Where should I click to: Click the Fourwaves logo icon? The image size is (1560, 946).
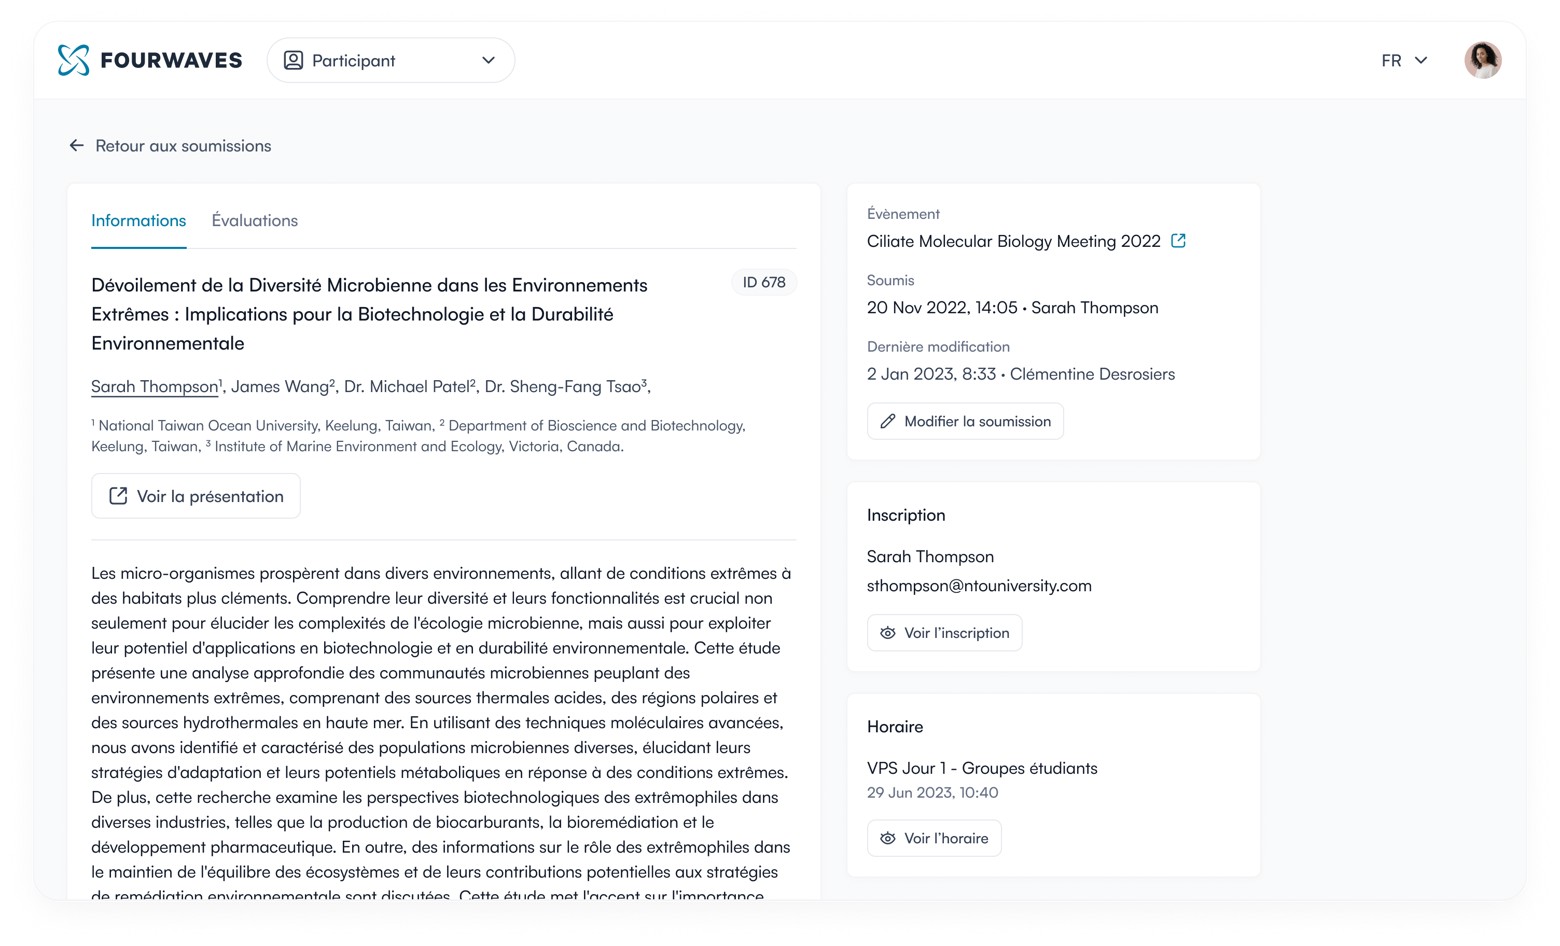point(73,60)
